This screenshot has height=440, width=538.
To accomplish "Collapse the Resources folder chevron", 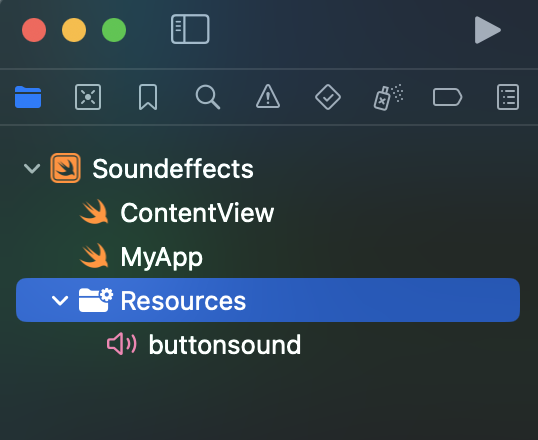I will 60,301.
